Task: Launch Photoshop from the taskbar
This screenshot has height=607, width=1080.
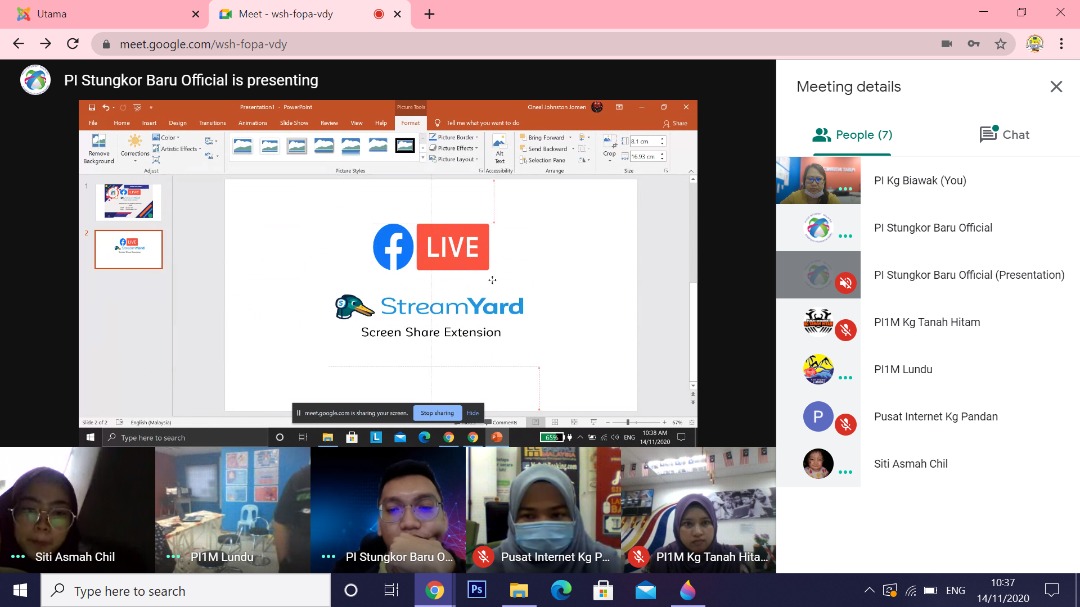Action: [477, 591]
